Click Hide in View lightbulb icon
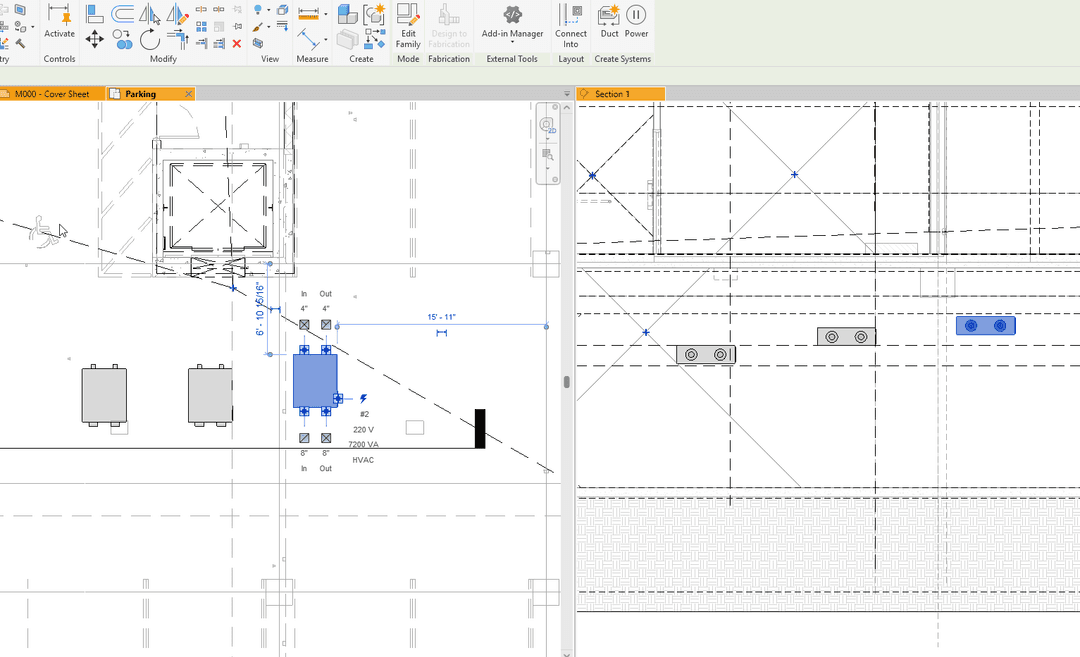This screenshot has width=1080, height=657. pos(258,10)
